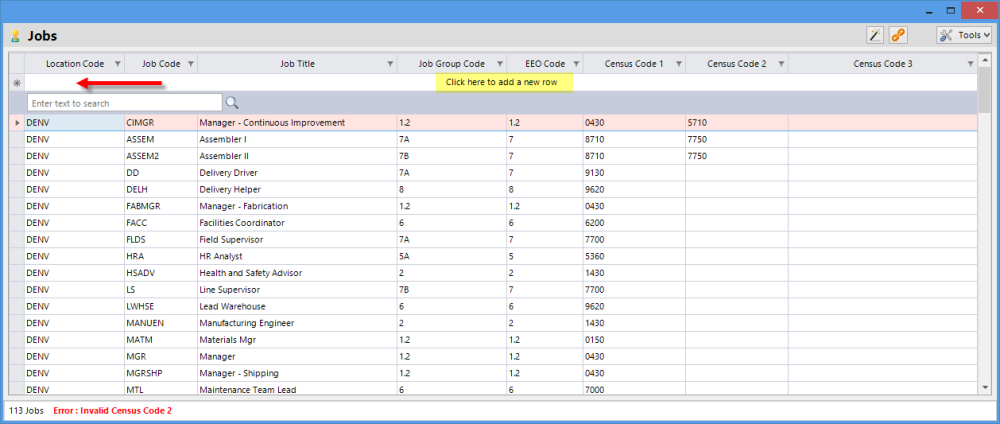Select the 'HR Analyst' title cell

click(x=297, y=256)
